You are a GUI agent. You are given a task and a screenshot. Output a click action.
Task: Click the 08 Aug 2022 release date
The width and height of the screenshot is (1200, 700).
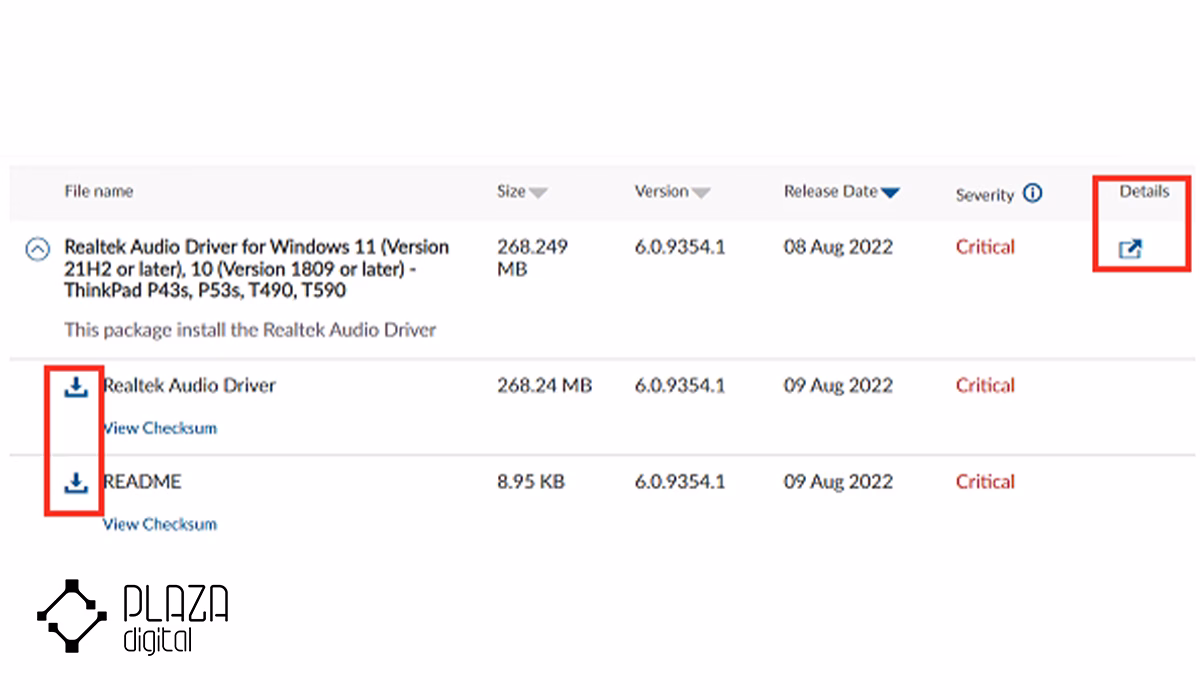tap(838, 247)
